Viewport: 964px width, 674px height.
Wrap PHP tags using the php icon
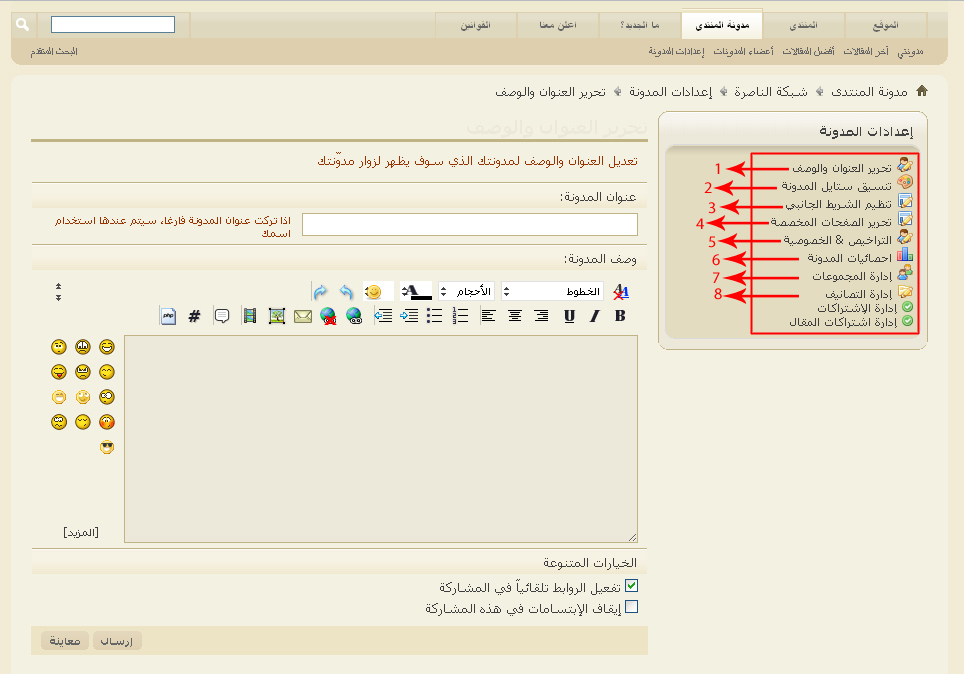168,316
